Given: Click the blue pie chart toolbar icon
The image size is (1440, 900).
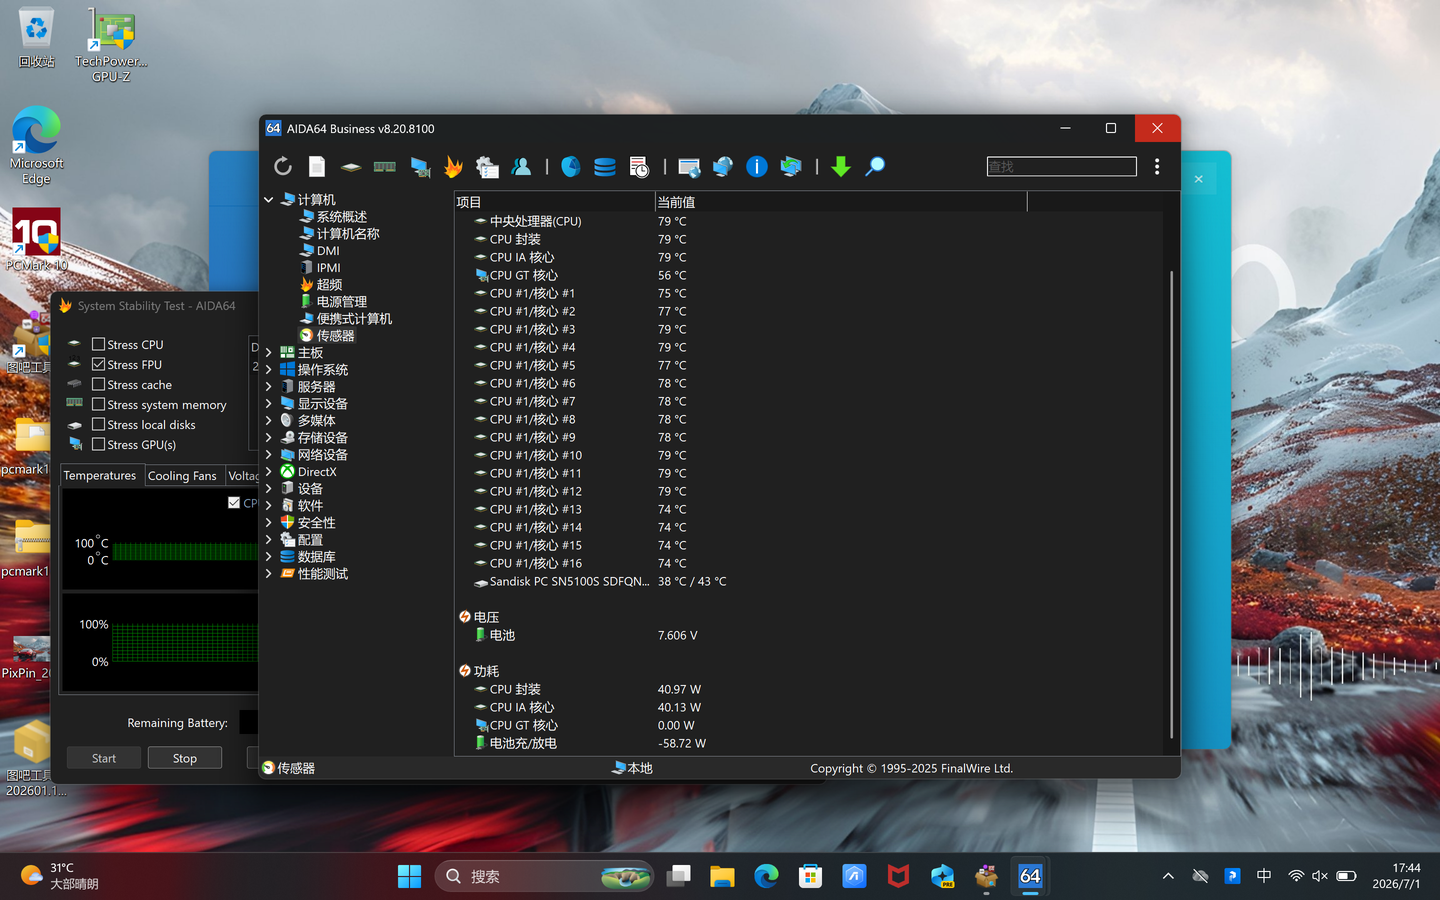Looking at the screenshot, I should click(x=571, y=167).
